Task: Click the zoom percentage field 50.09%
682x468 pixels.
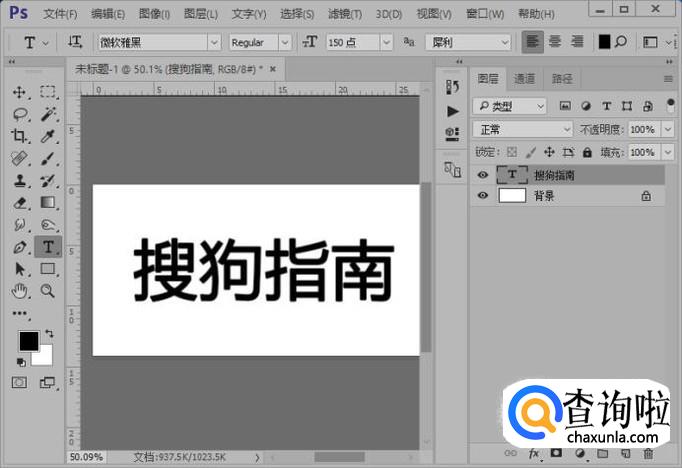Action: pyautogui.click(x=86, y=456)
